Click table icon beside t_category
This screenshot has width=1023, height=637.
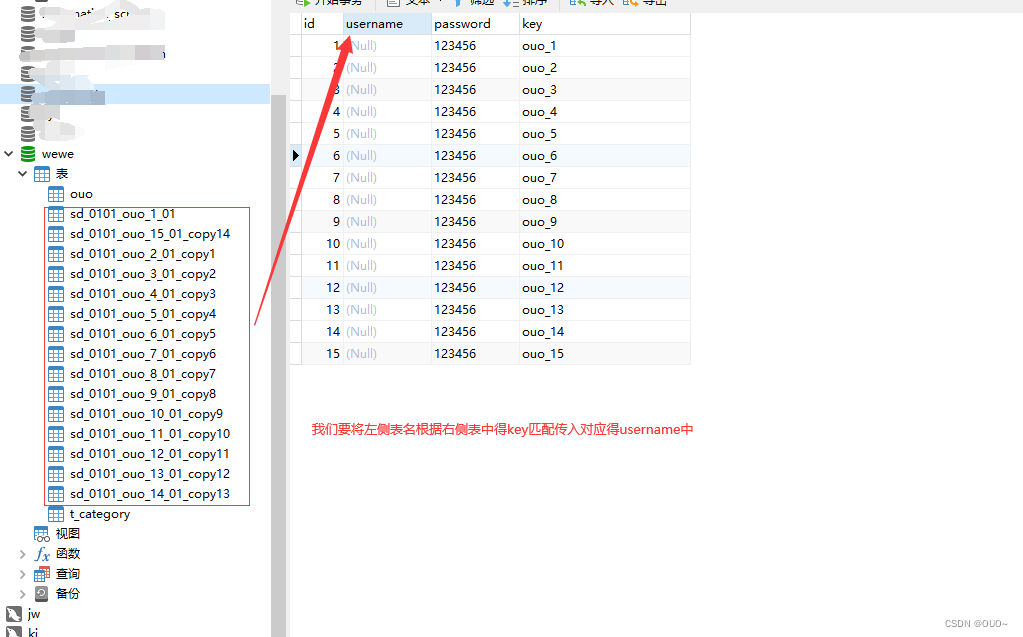click(56, 514)
